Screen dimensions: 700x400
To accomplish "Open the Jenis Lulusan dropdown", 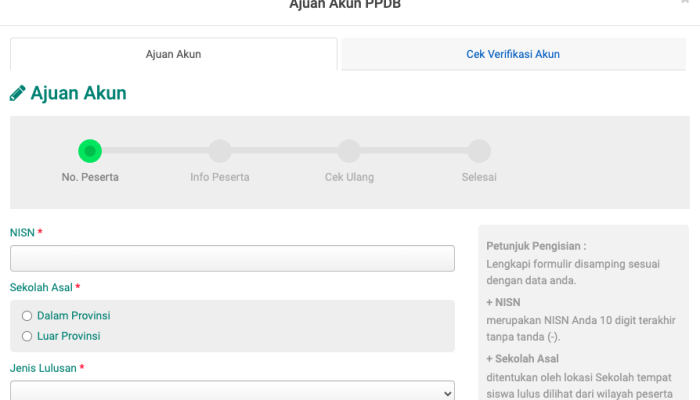I will (x=232, y=391).
